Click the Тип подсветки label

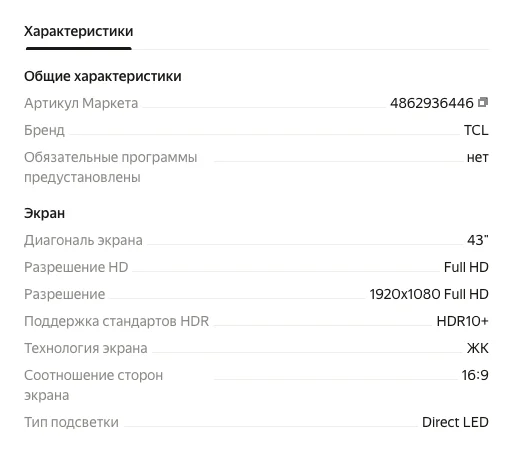click(x=71, y=422)
